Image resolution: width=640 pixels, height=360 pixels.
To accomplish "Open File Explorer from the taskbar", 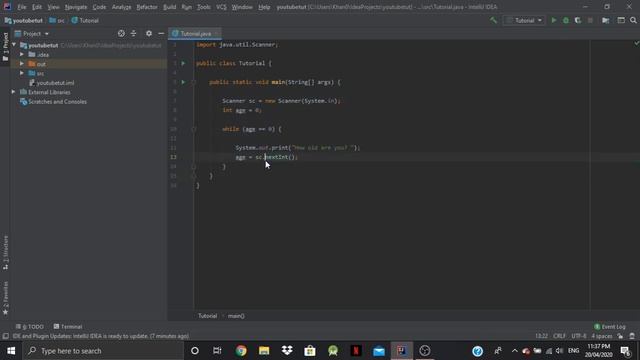I will pyautogui.click(x=264, y=351).
